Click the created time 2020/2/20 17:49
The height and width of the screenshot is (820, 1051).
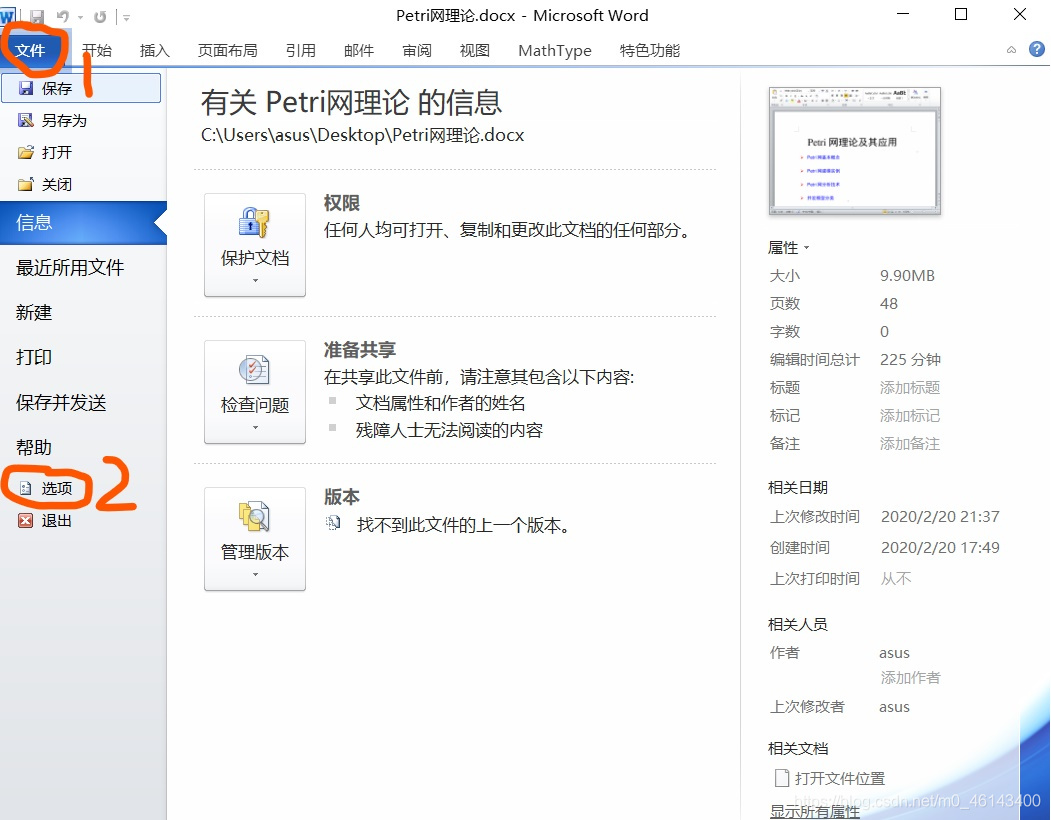(940, 547)
